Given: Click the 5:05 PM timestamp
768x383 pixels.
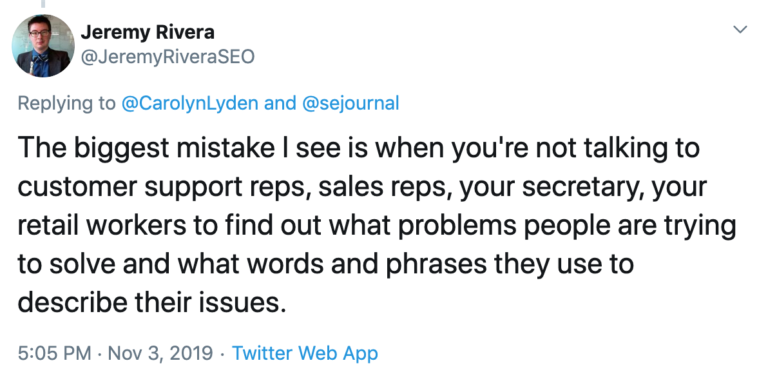Looking at the screenshot, I should tap(54, 353).
